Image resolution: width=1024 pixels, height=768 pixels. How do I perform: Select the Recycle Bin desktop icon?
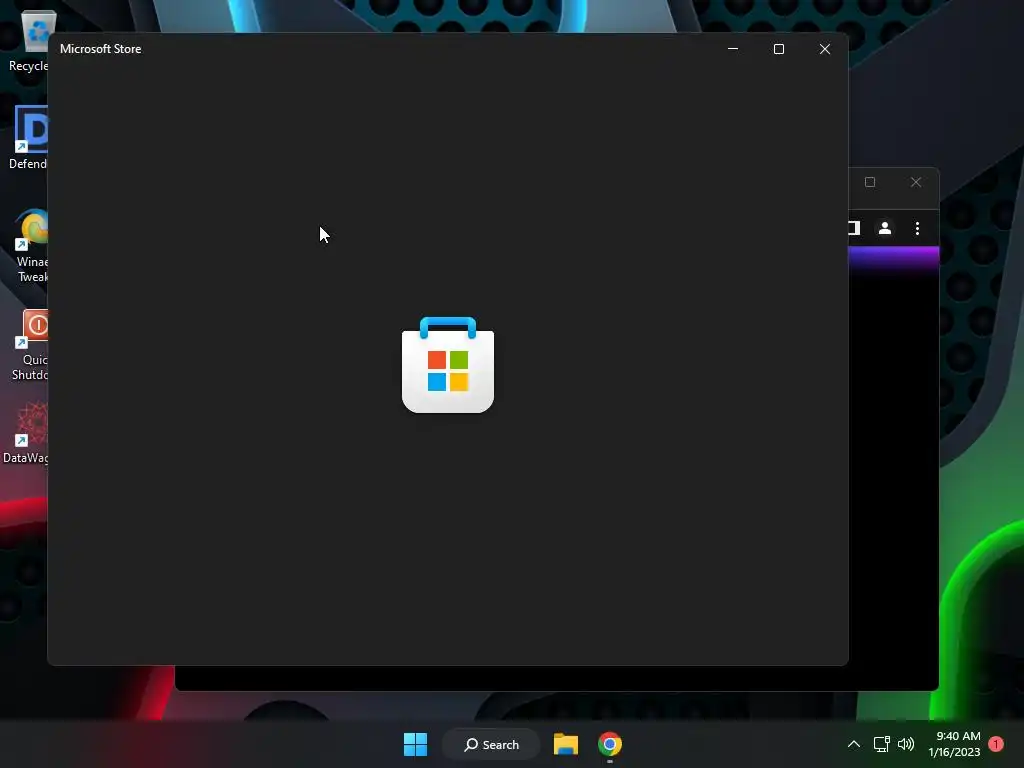pyautogui.click(x=29, y=42)
